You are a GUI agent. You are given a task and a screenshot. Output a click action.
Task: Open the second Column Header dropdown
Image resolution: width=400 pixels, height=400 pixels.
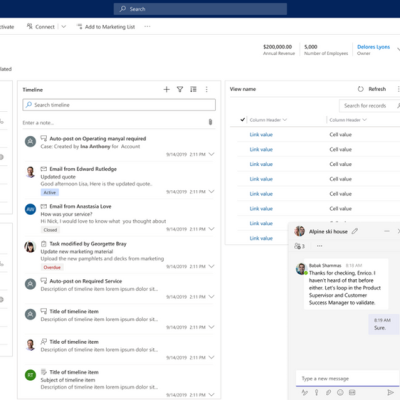[364, 120]
